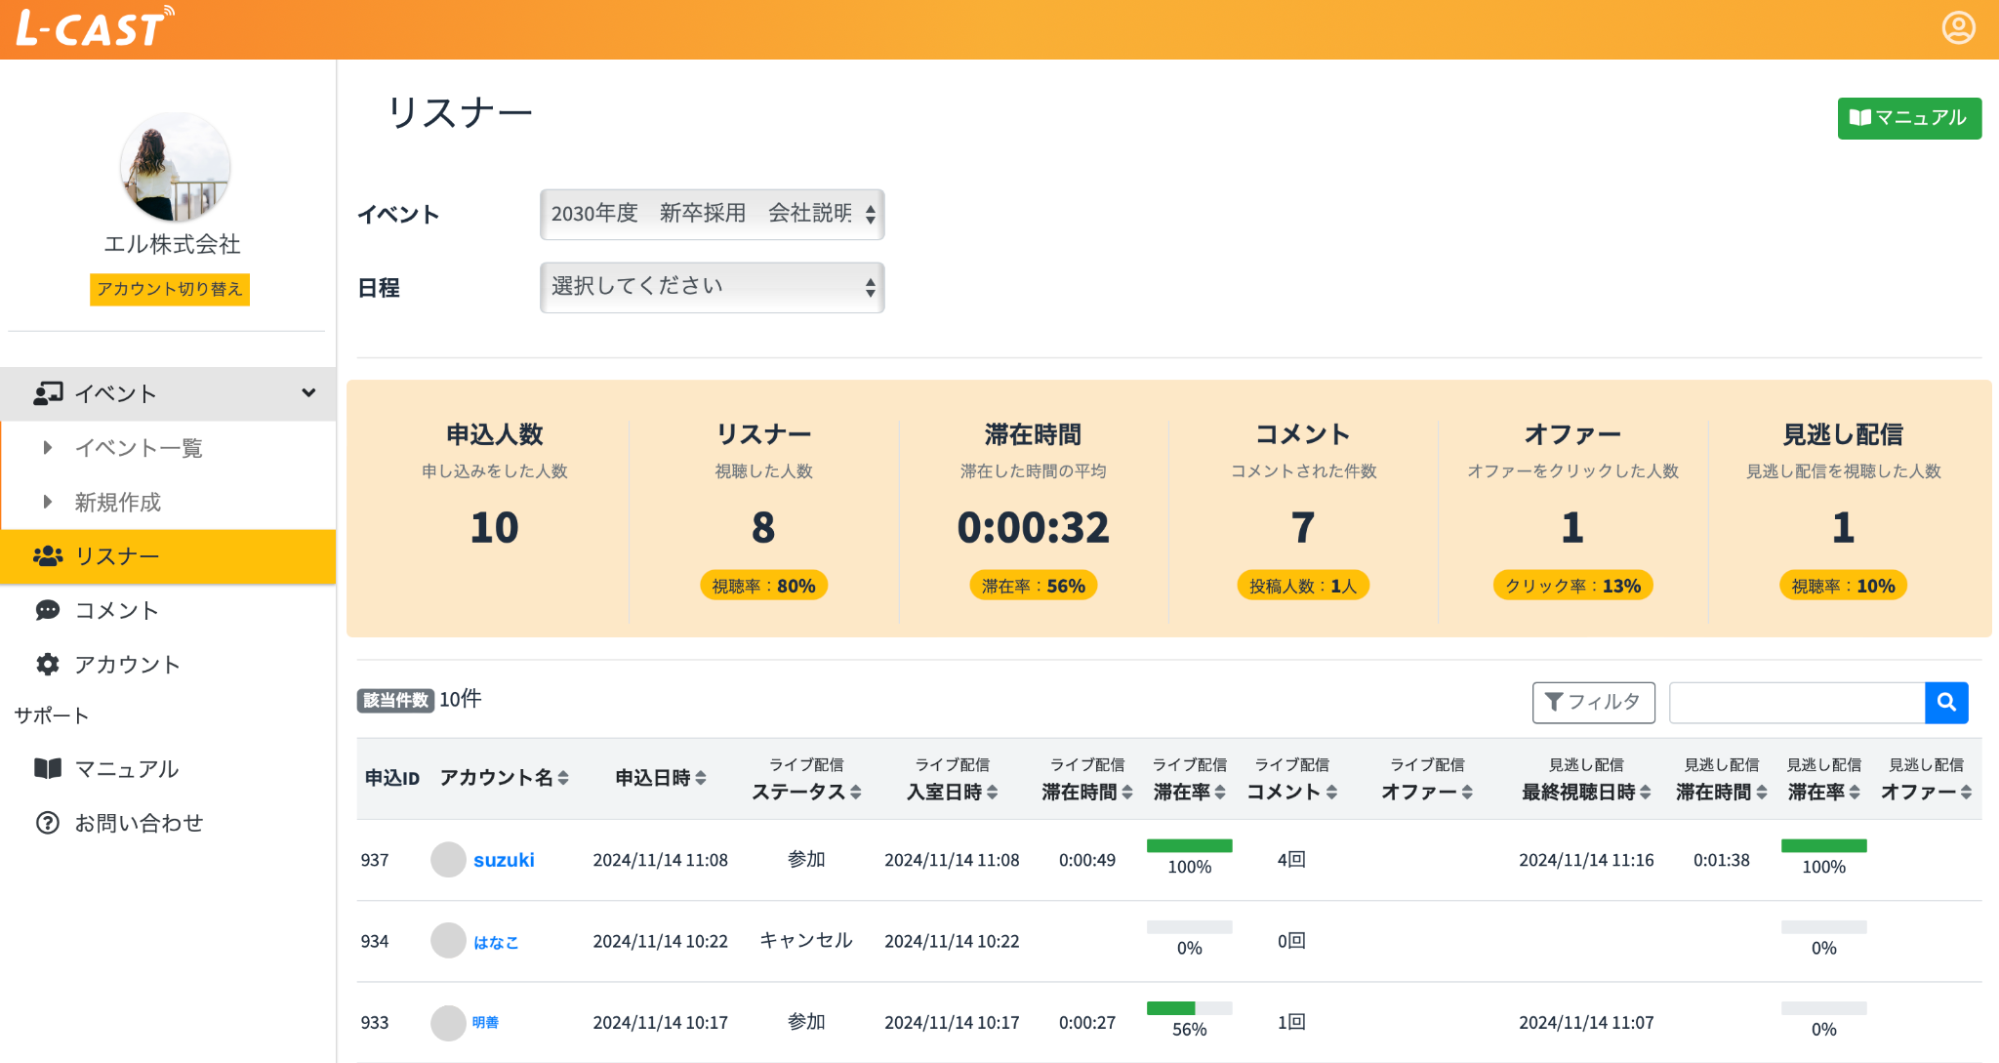Open アカウント settings via the gear icon
Image resolution: width=1999 pixels, height=1063 pixels.
point(47,664)
